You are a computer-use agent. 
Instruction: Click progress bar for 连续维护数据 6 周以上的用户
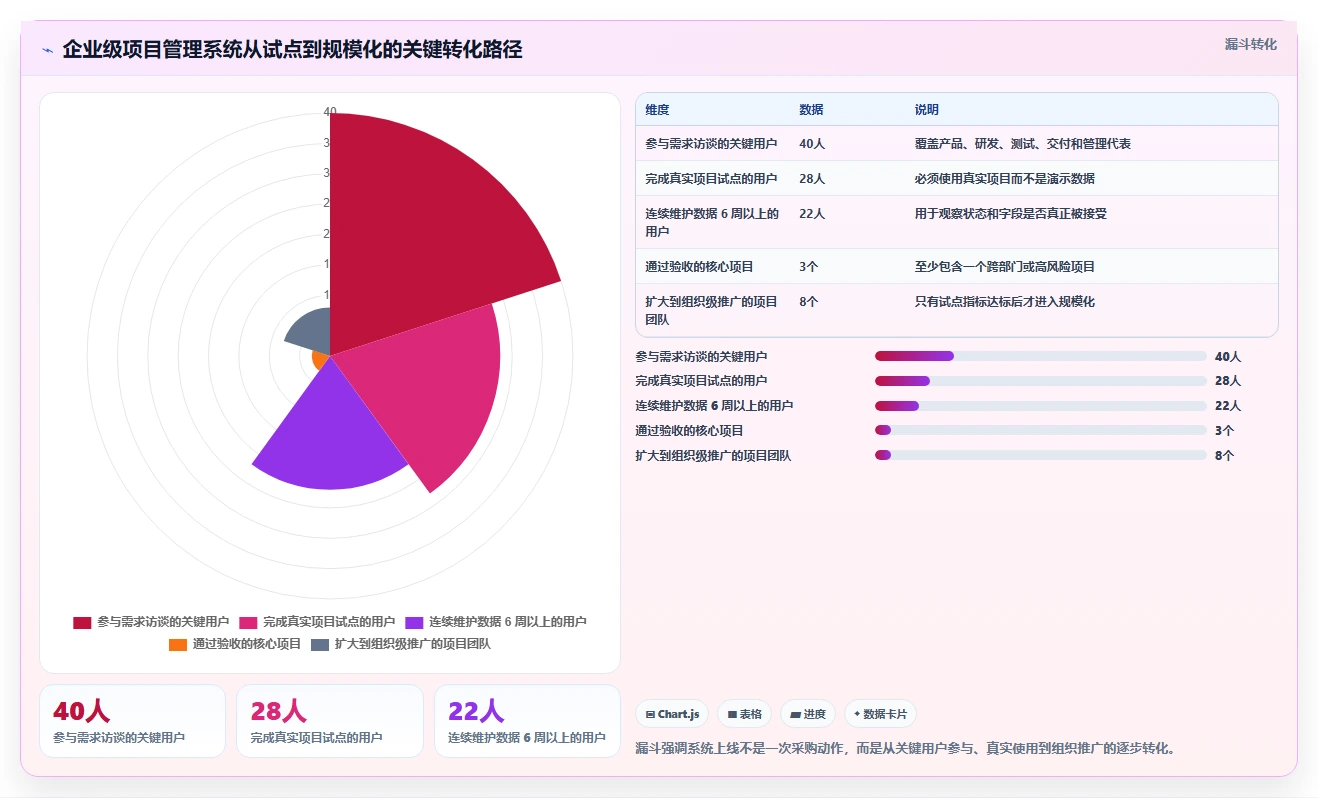[x=1040, y=406]
